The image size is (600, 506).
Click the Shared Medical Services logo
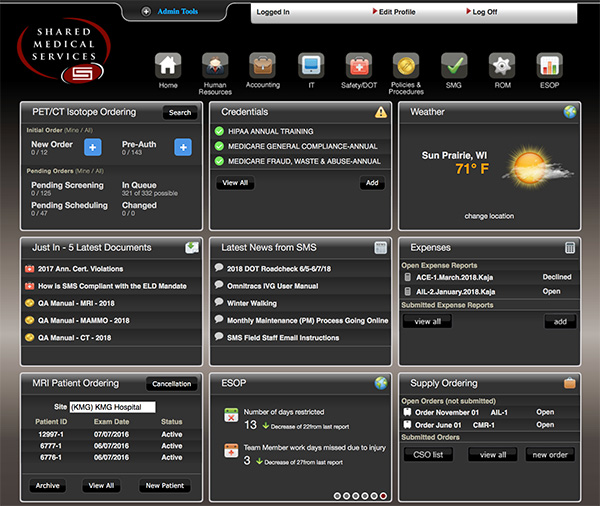point(64,51)
